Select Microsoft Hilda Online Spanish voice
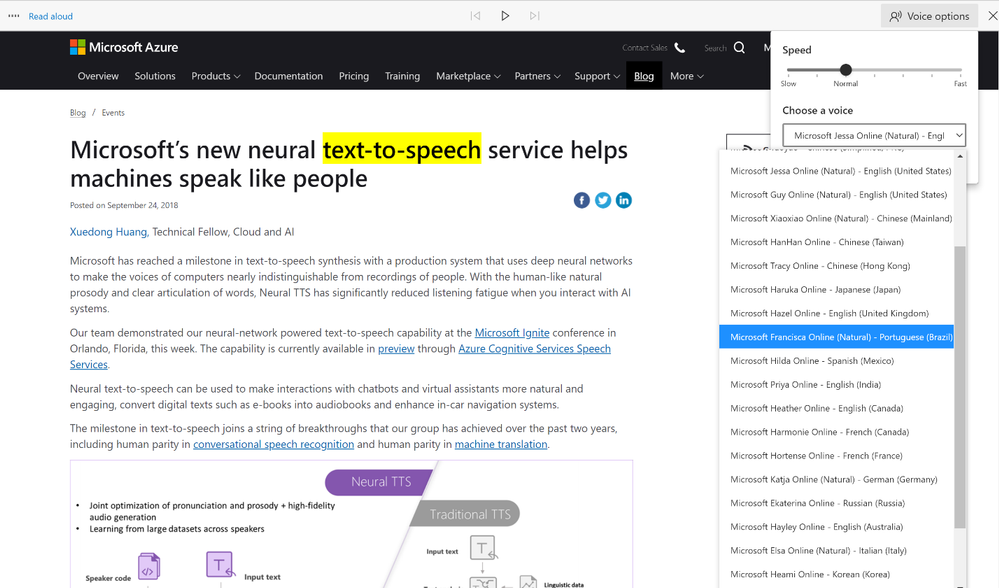This screenshot has width=999, height=588. pos(837,361)
